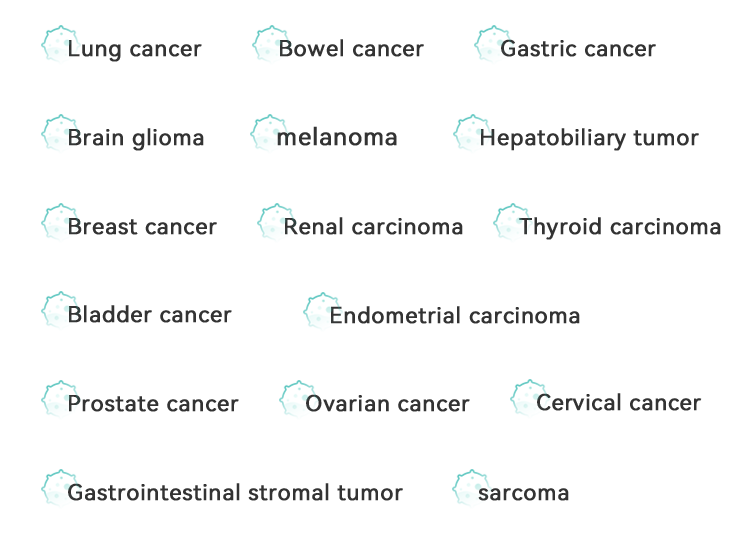Open the Cervical cancer link
The width and height of the screenshot is (750, 541).
click(x=618, y=403)
